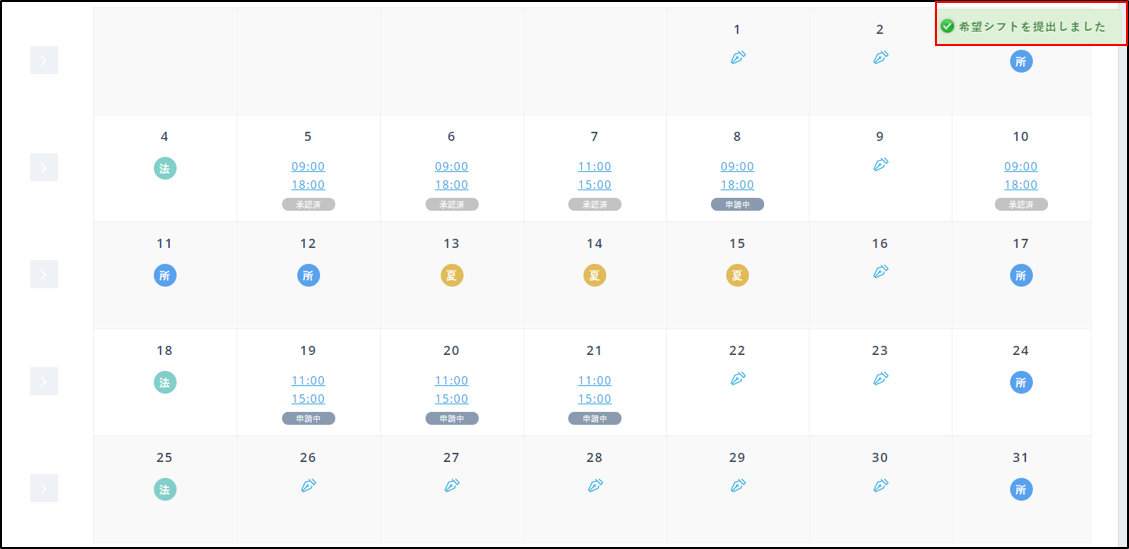Open the edit pencil for day 9

tap(880, 164)
